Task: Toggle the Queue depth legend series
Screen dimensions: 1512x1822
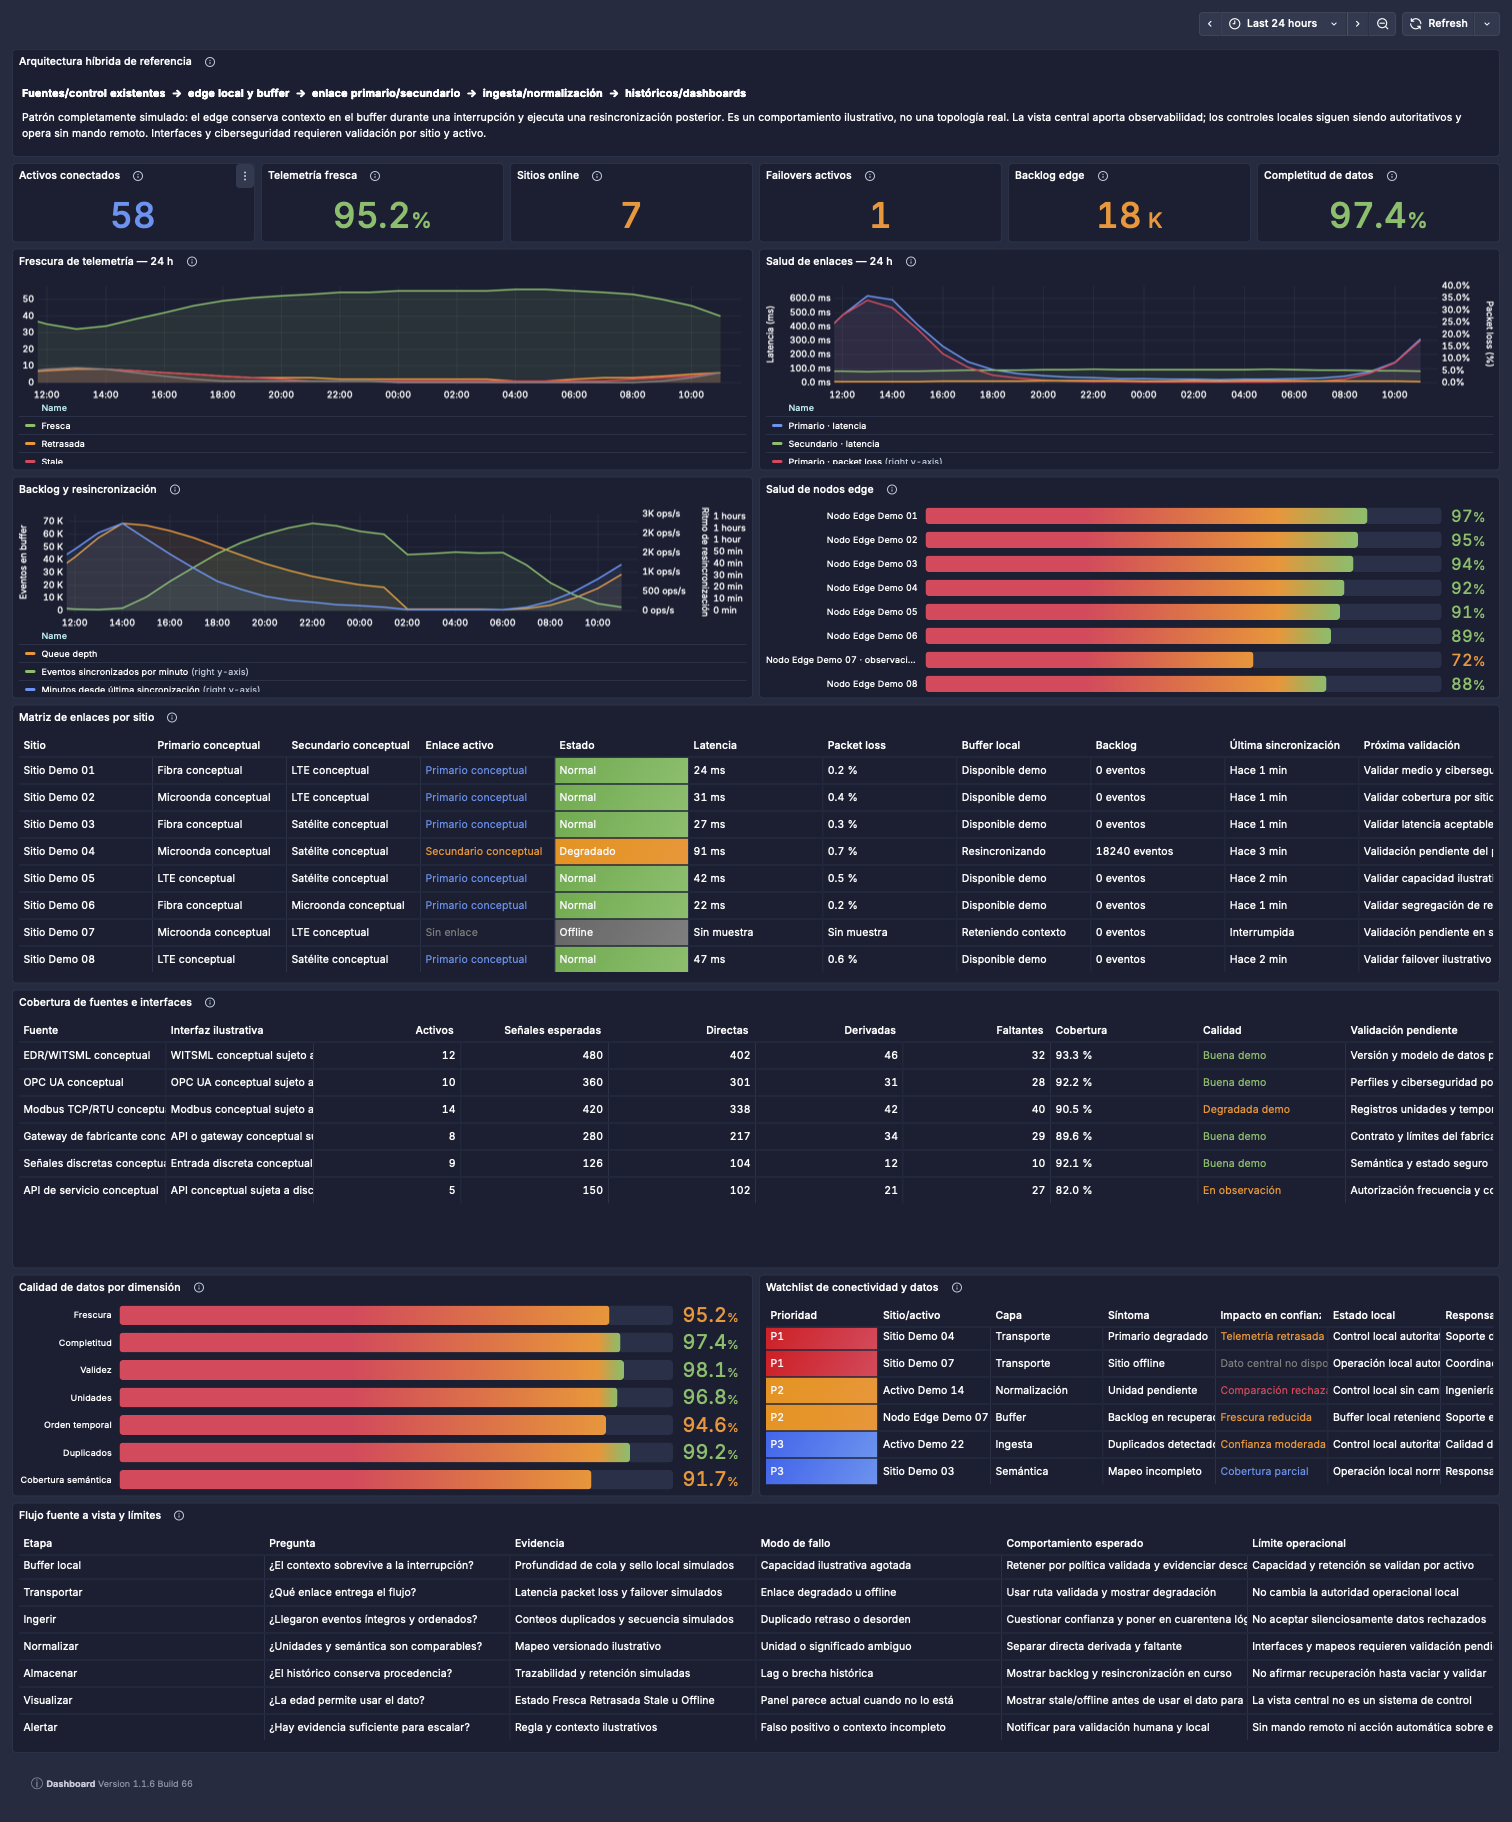Action: pos(69,654)
